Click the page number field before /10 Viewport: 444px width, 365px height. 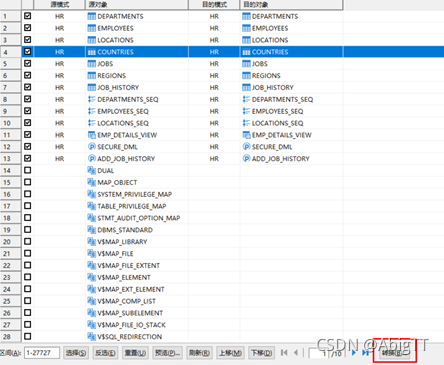[319, 353]
